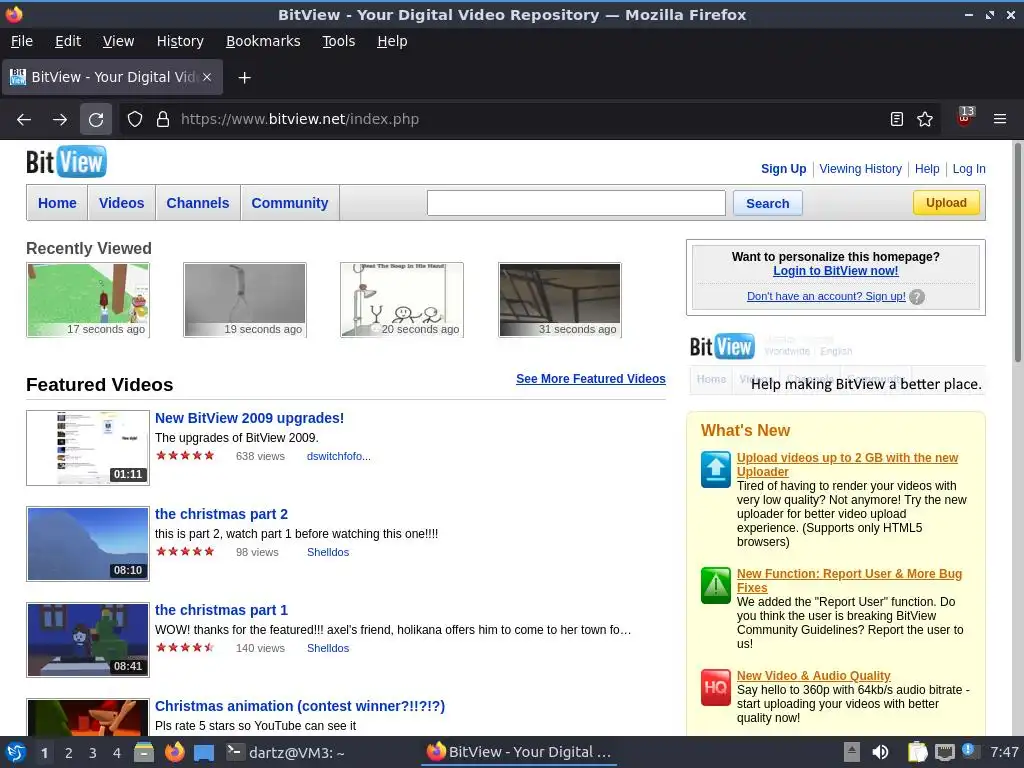The height and width of the screenshot is (768, 1024).
Task: Click the blue upload arrow icon
Action: click(716, 469)
